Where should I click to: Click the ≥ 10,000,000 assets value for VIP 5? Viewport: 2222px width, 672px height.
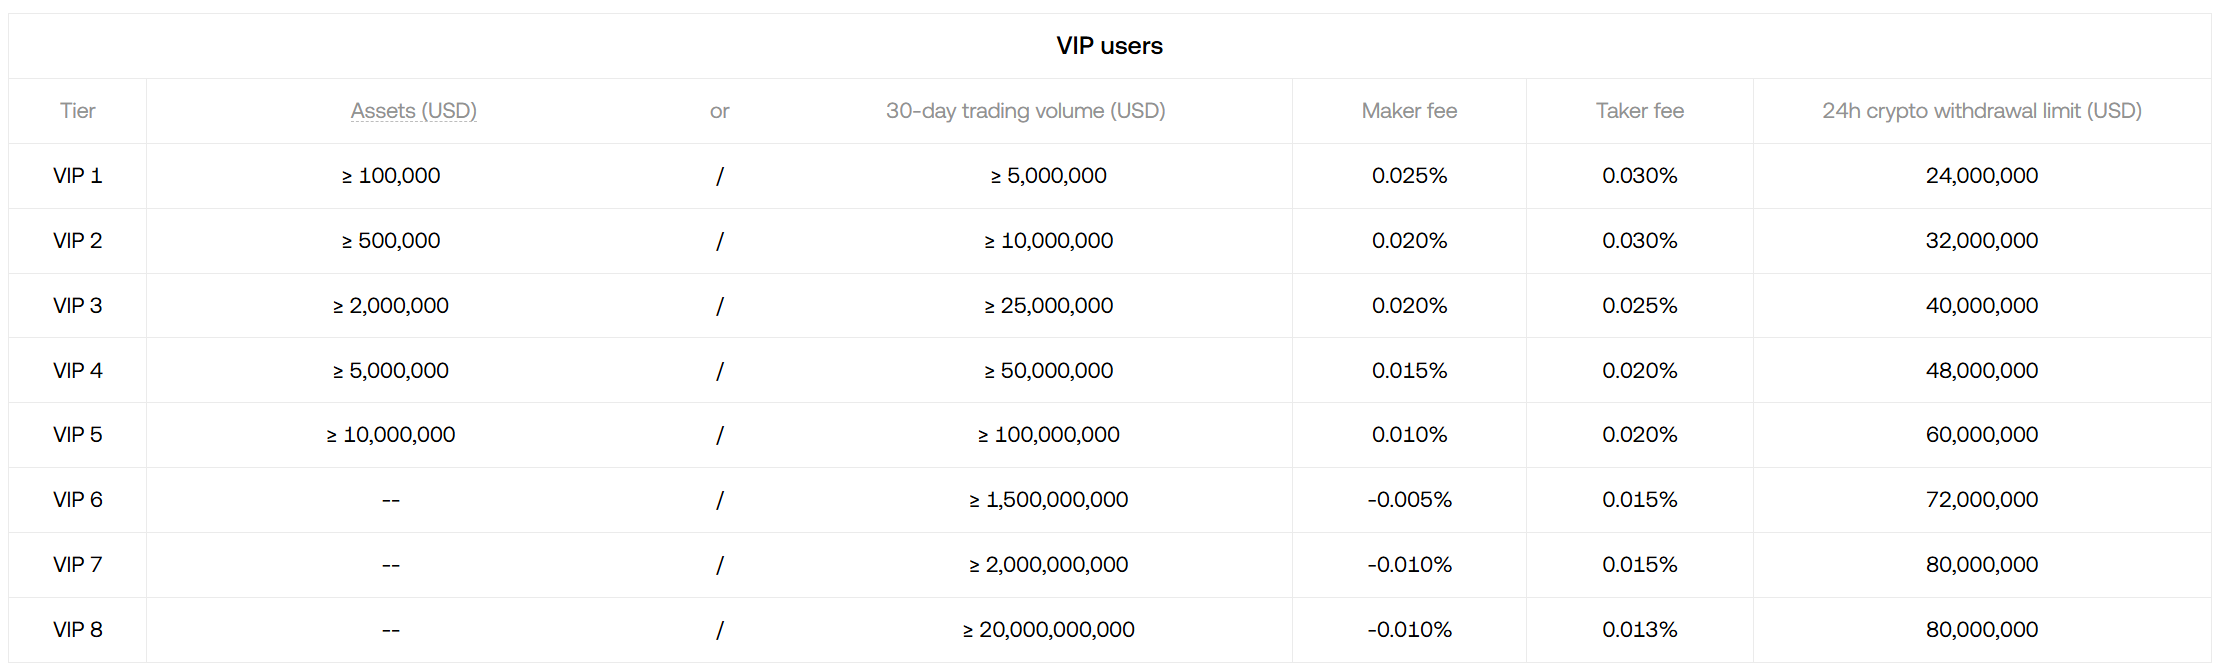pos(391,435)
